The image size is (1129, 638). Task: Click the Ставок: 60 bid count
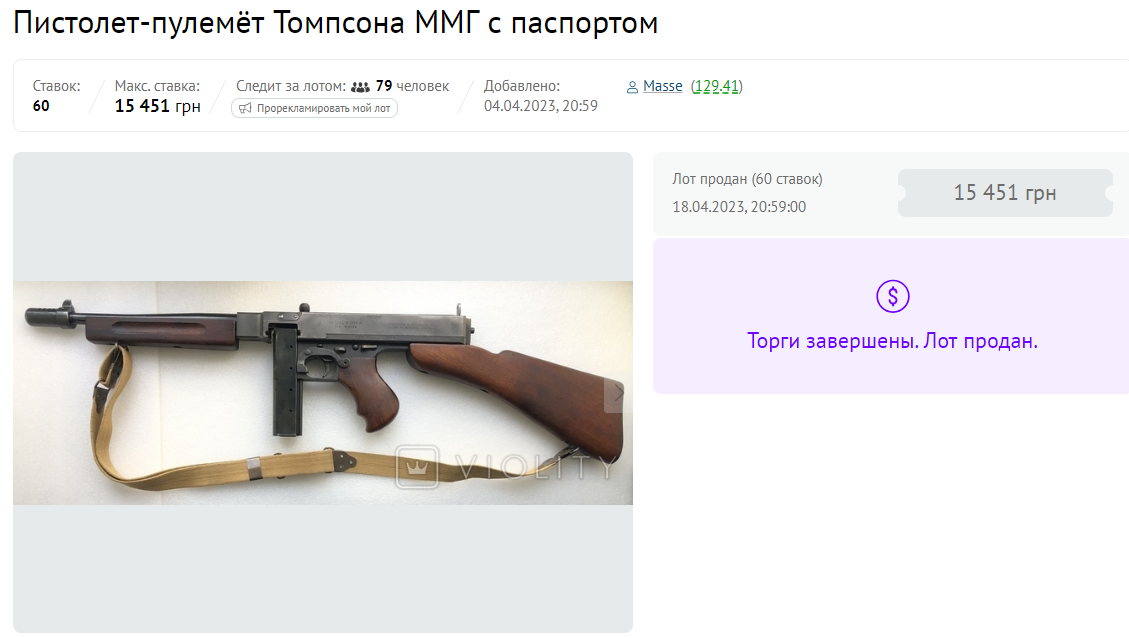coord(56,96)
